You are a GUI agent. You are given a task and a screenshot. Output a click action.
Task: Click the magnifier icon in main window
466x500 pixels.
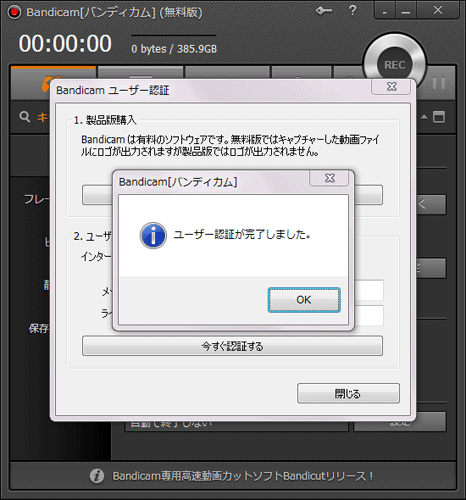pyautogui.click(x=24, y=117)
